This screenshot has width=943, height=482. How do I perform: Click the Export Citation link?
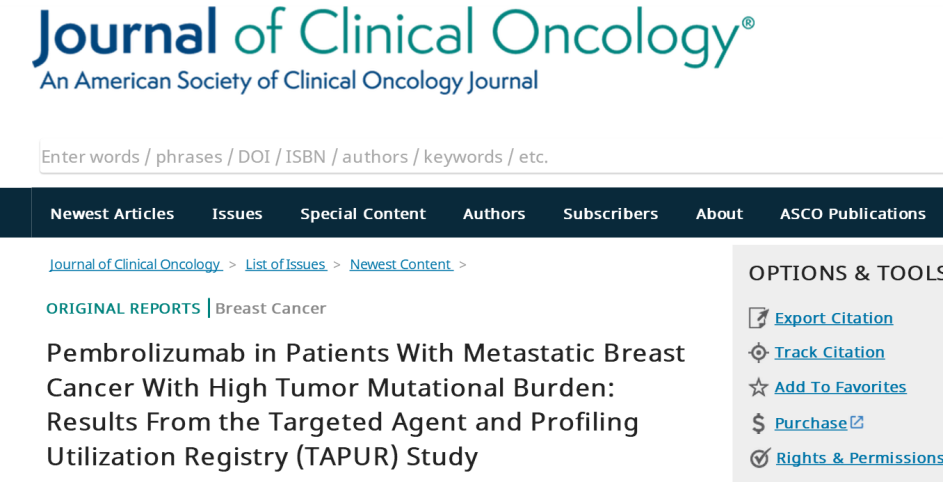[x=833, y=318]
